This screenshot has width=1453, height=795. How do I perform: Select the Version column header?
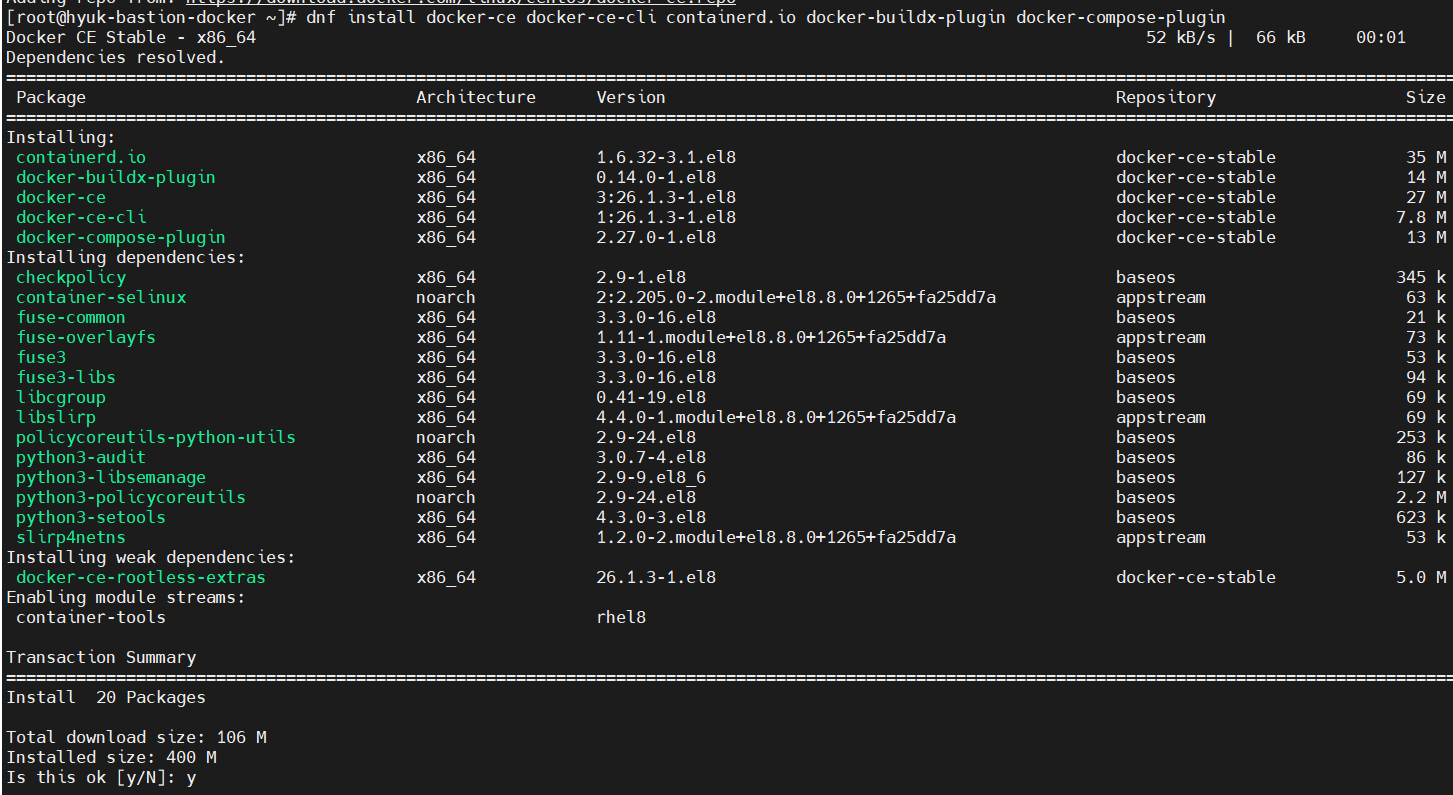(630, 97)
